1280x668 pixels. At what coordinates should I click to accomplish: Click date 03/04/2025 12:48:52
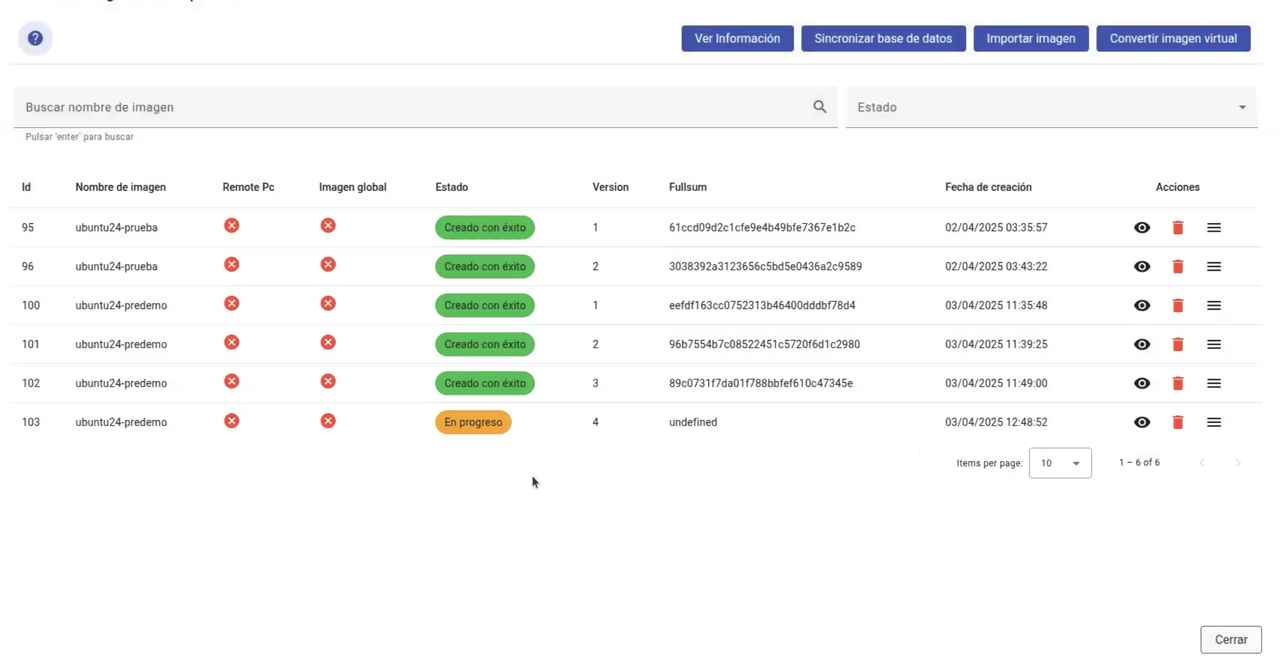[996, 423]
